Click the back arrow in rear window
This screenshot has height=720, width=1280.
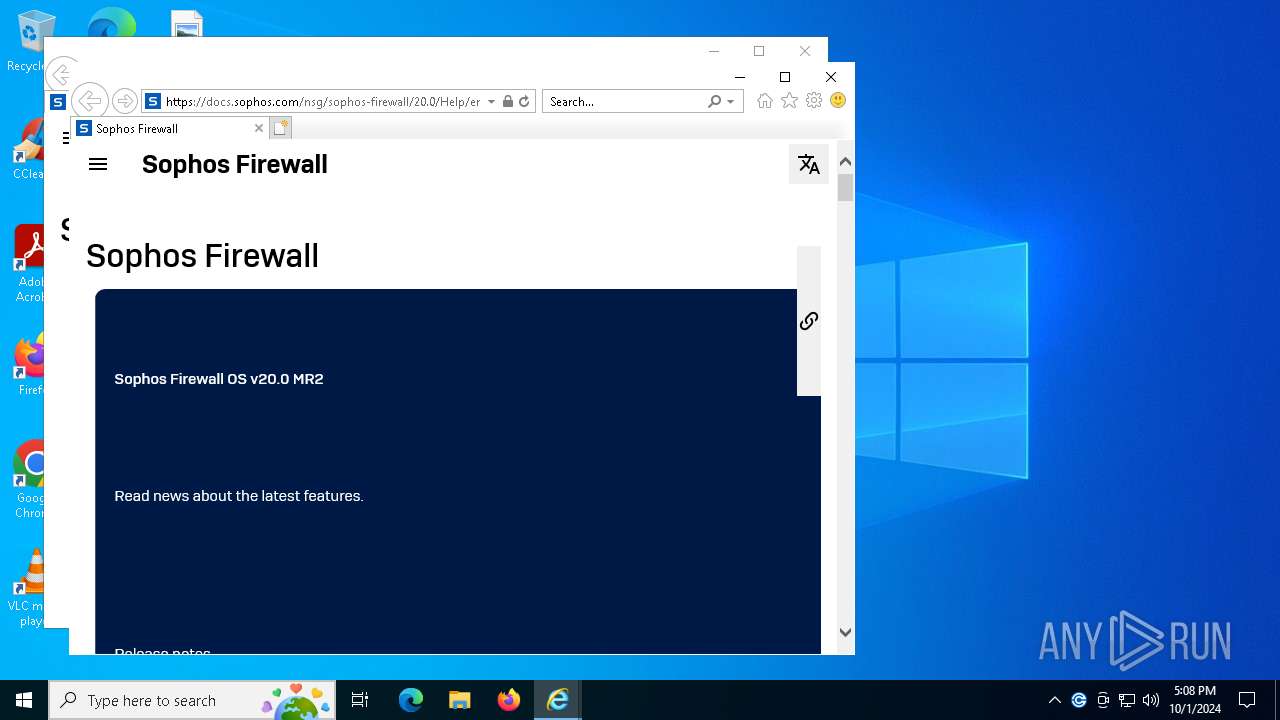point(60,73)
